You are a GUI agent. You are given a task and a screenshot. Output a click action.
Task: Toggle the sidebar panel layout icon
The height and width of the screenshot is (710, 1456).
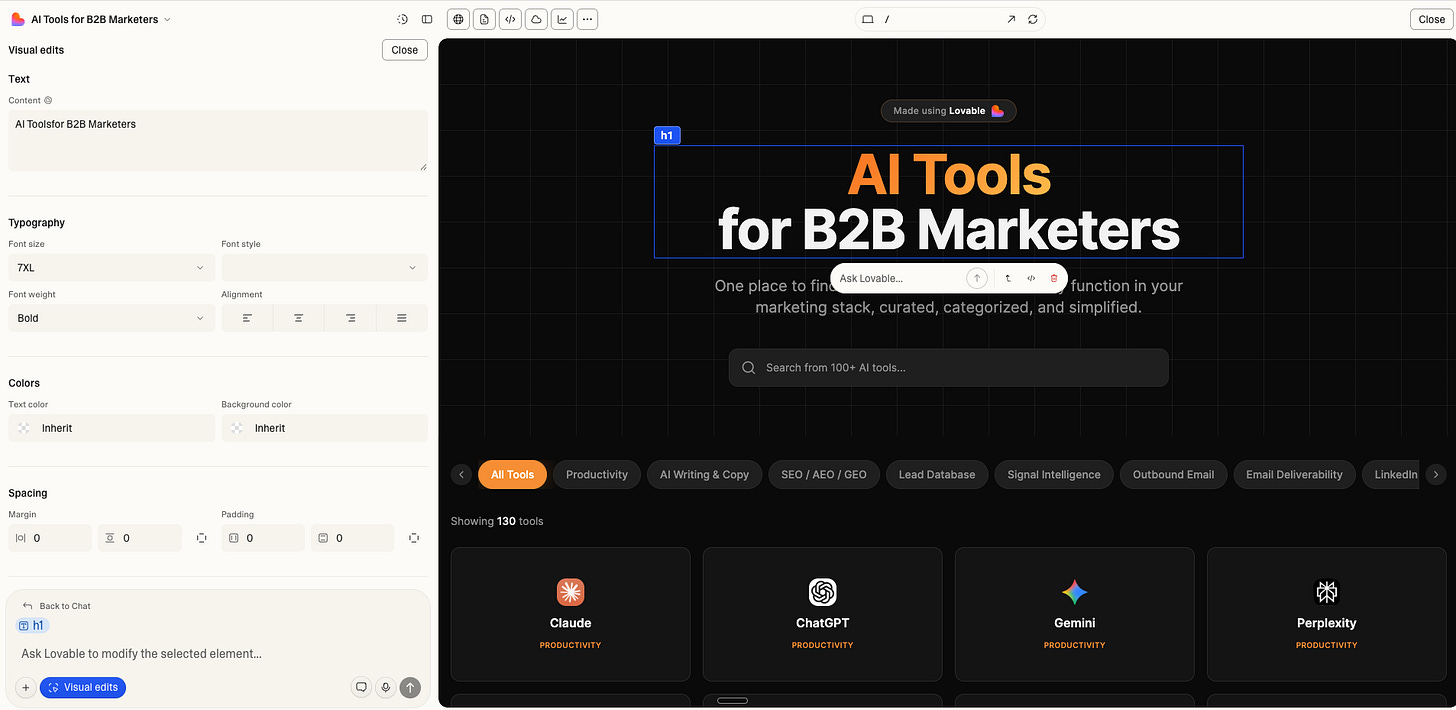(x=427, y=19)
